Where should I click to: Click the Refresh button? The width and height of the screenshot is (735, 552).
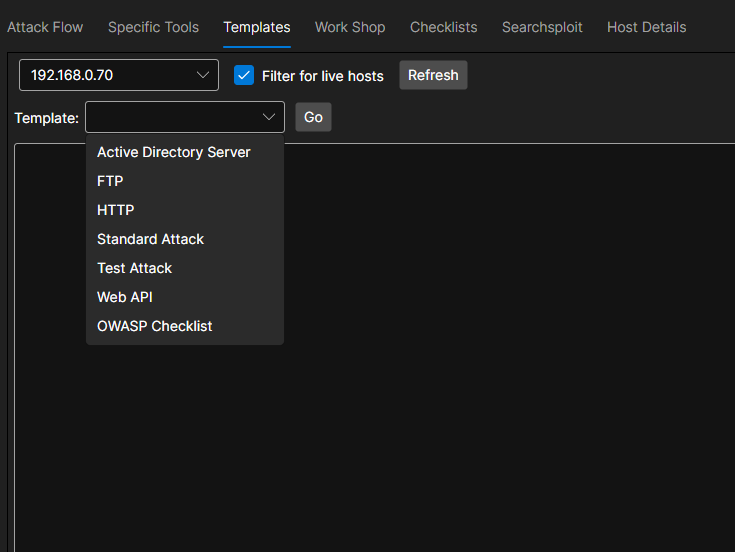pyautogui.click(x=433, y=75)
